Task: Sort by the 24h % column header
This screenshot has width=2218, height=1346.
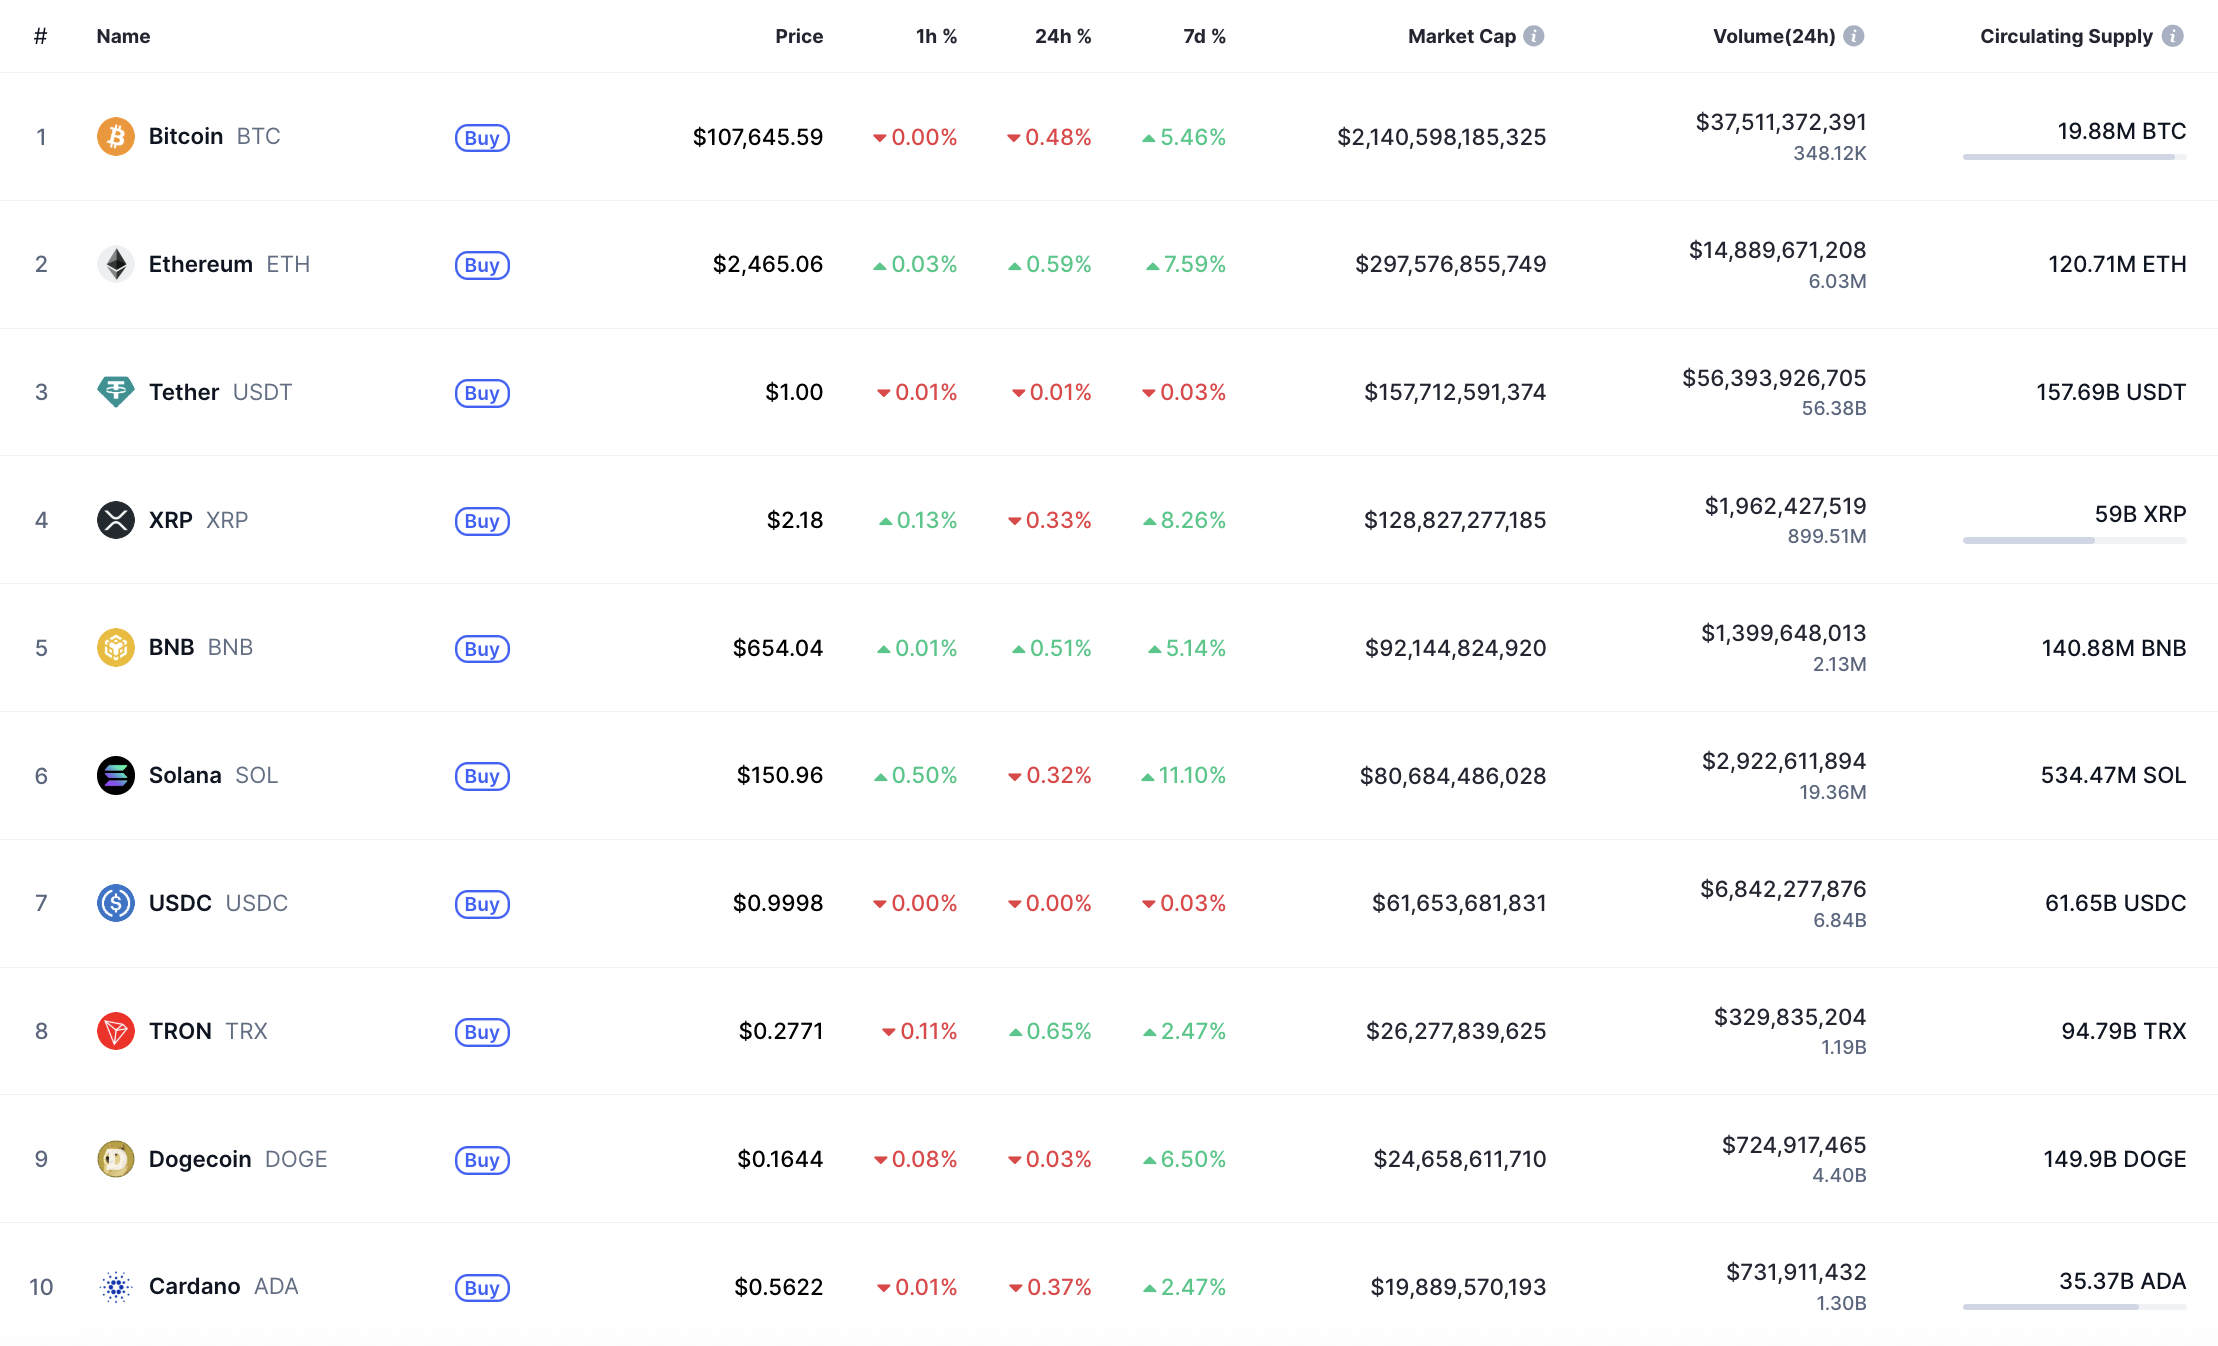Action: point(1062,36)
